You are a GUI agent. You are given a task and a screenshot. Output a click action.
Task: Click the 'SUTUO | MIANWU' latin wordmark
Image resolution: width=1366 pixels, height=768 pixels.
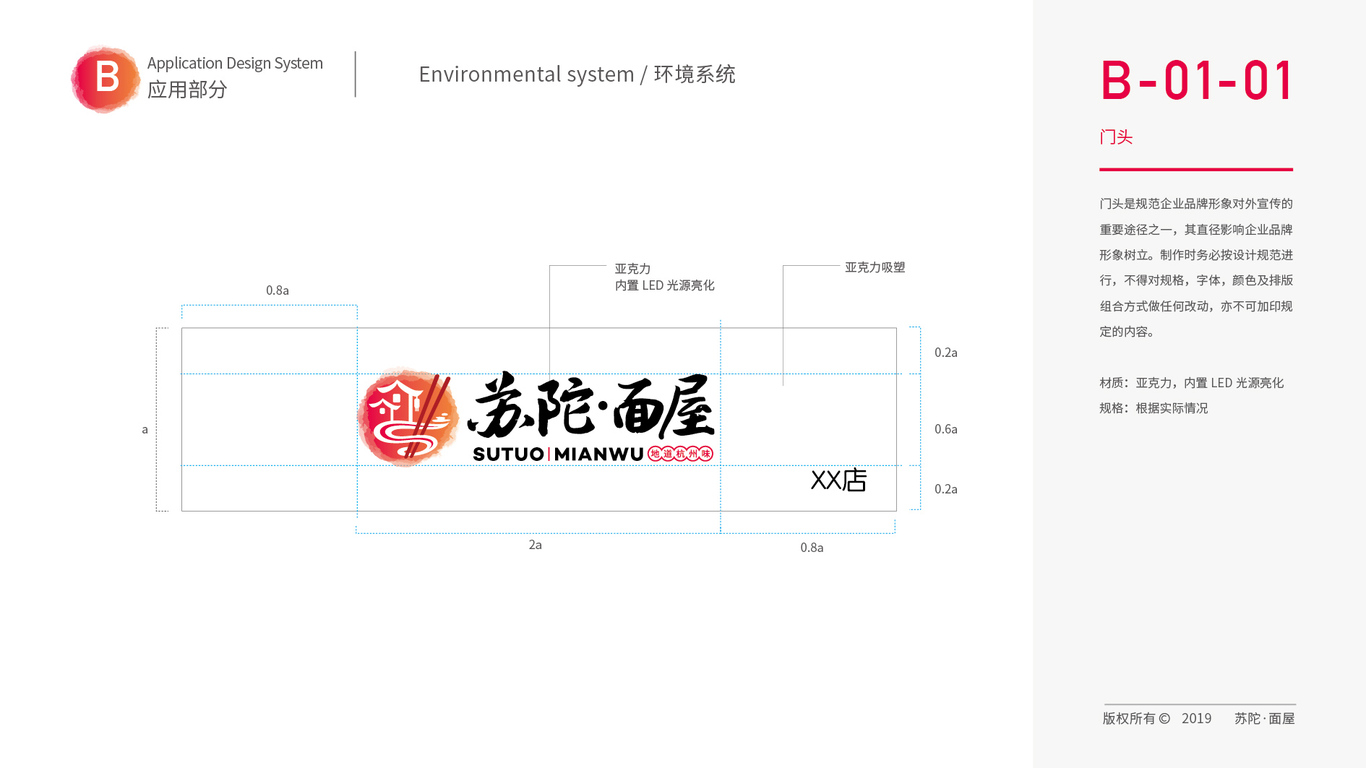point(558,454)
